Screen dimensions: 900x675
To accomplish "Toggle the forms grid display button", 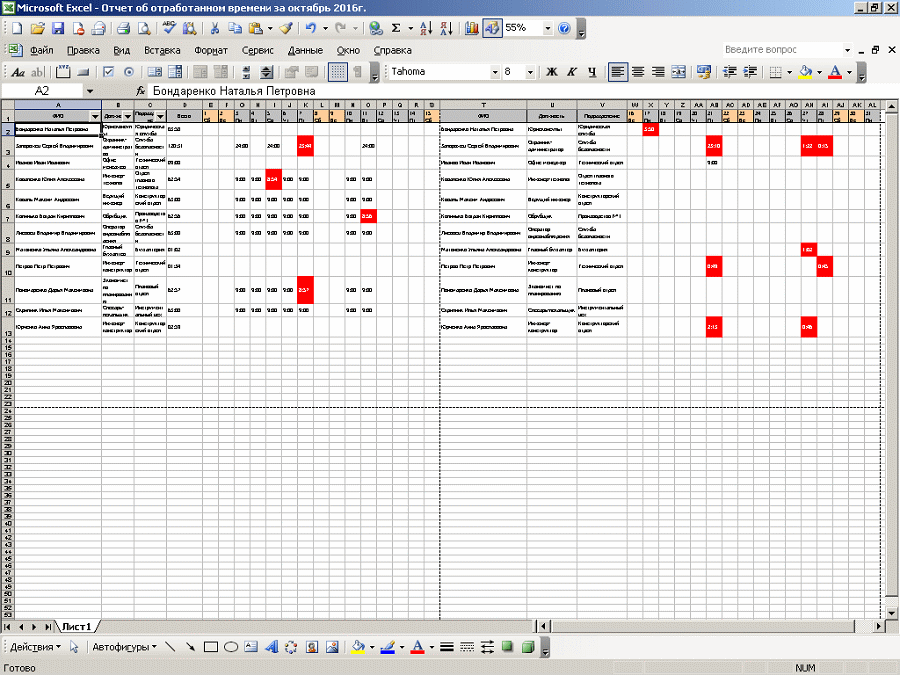I will pyautogui.click(x=338, y=72).
